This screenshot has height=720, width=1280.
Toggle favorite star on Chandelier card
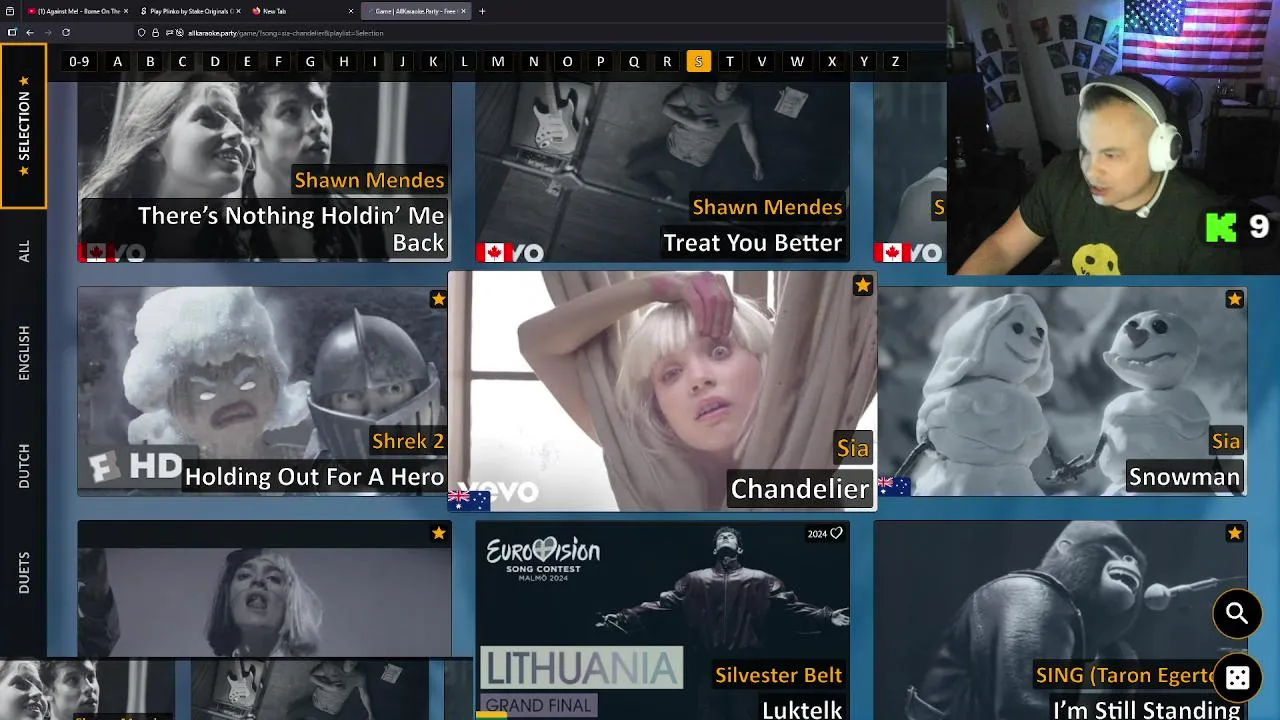click(863, 286)
